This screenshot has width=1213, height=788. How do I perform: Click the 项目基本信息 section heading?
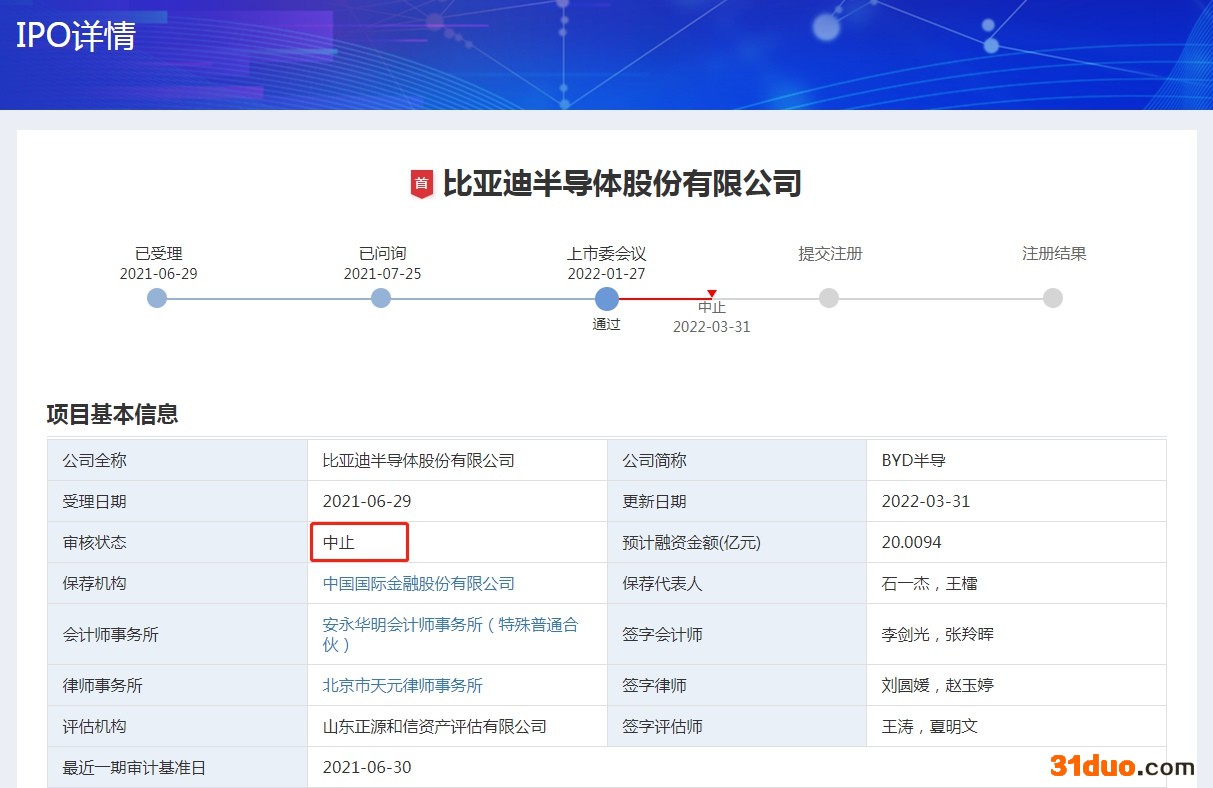click(x=112, y=414)
